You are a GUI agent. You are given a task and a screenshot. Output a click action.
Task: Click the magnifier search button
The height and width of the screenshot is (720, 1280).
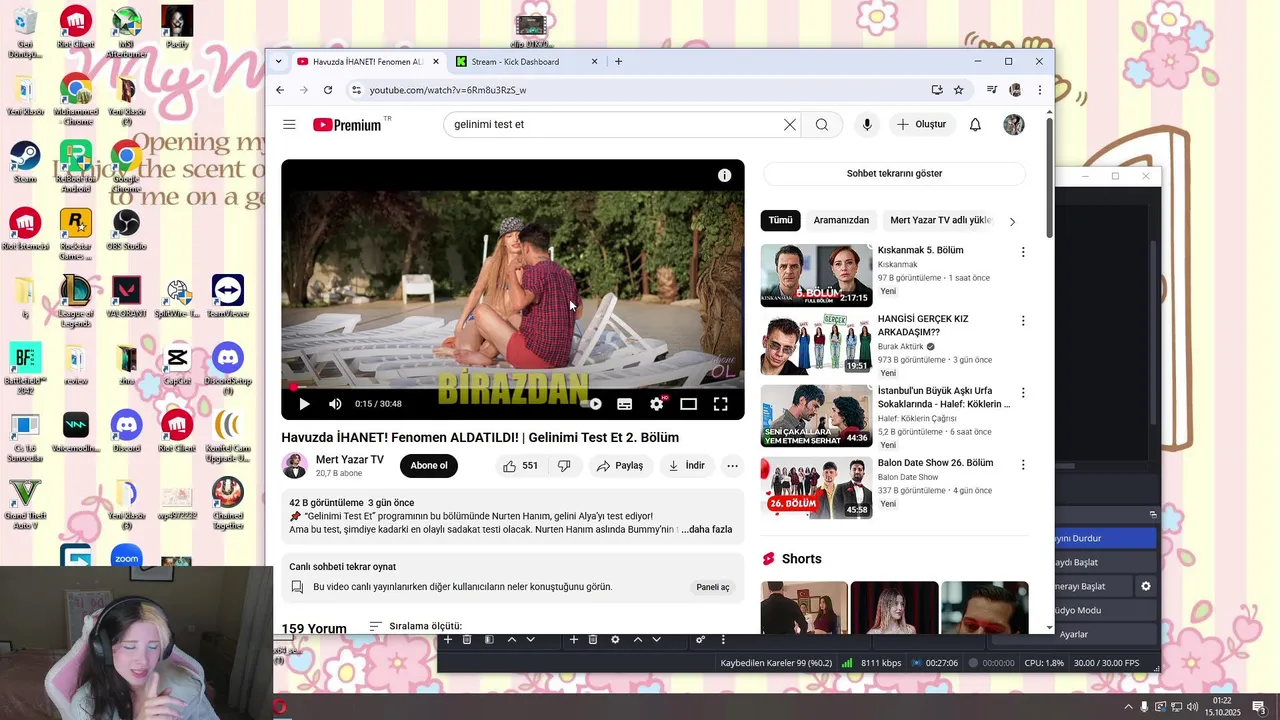(822, 125)
